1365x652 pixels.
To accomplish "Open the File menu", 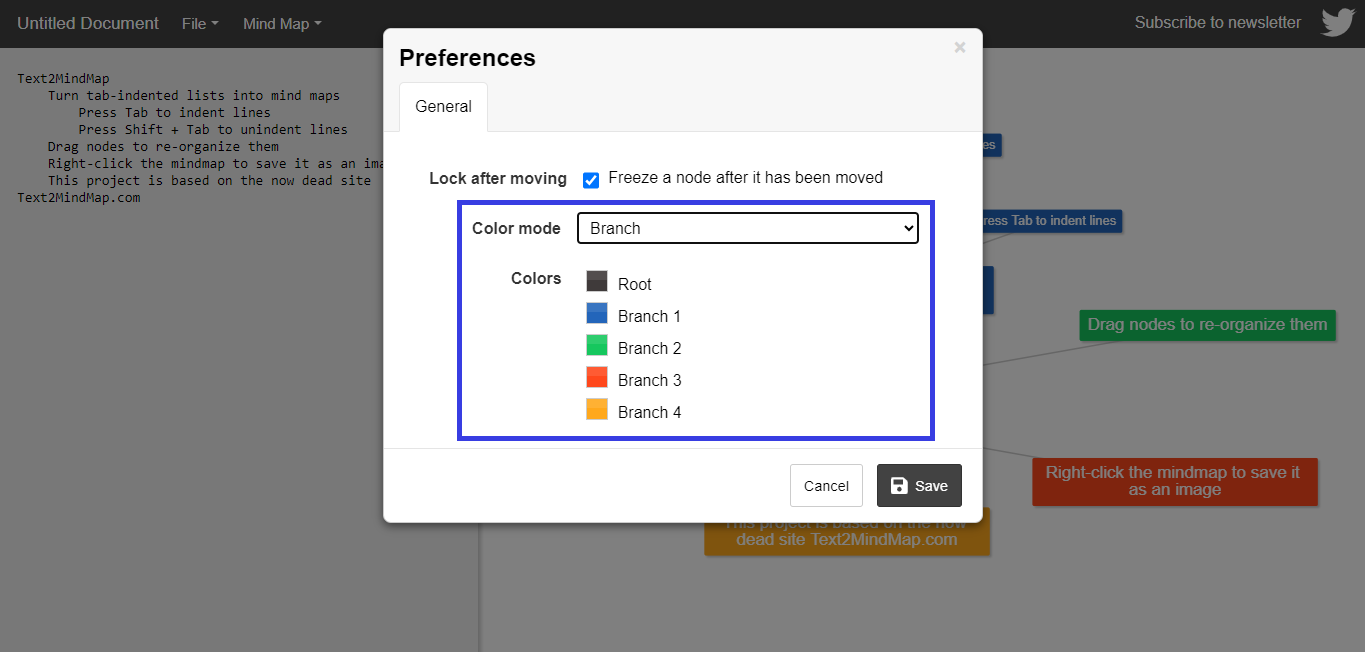I will click(198, 23).
